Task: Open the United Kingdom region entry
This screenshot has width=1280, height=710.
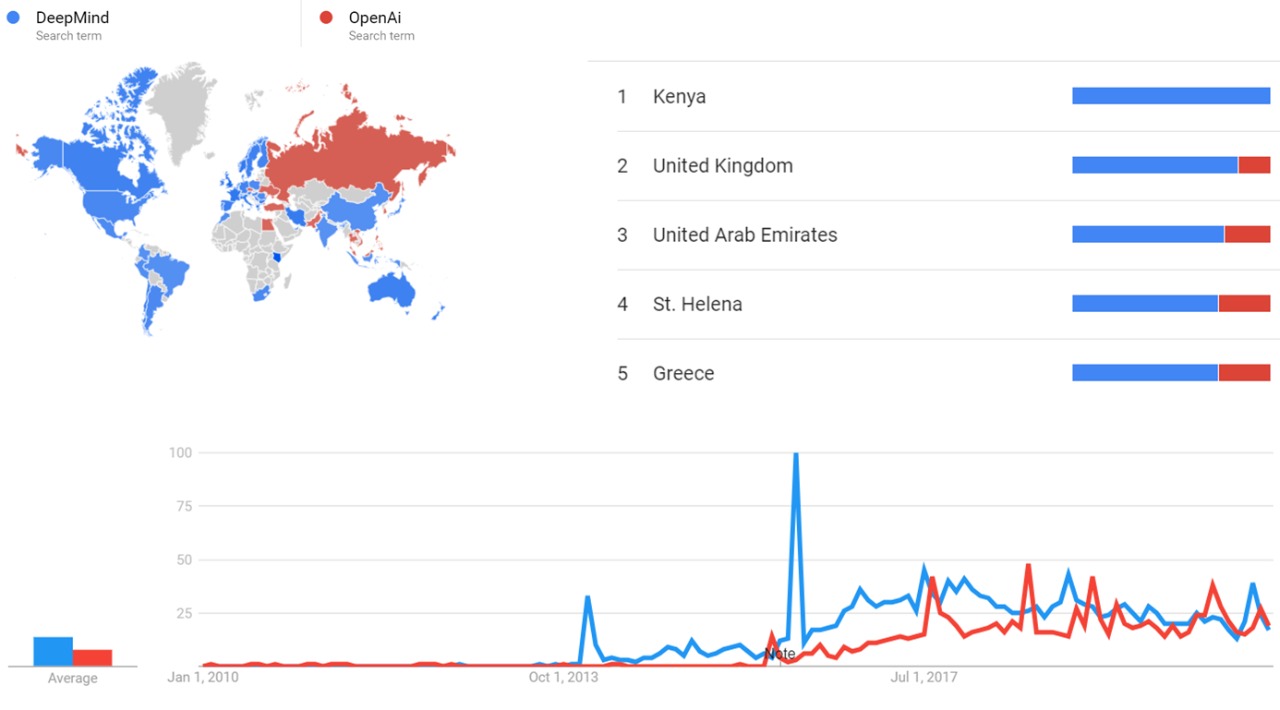Action: point(722,166)
